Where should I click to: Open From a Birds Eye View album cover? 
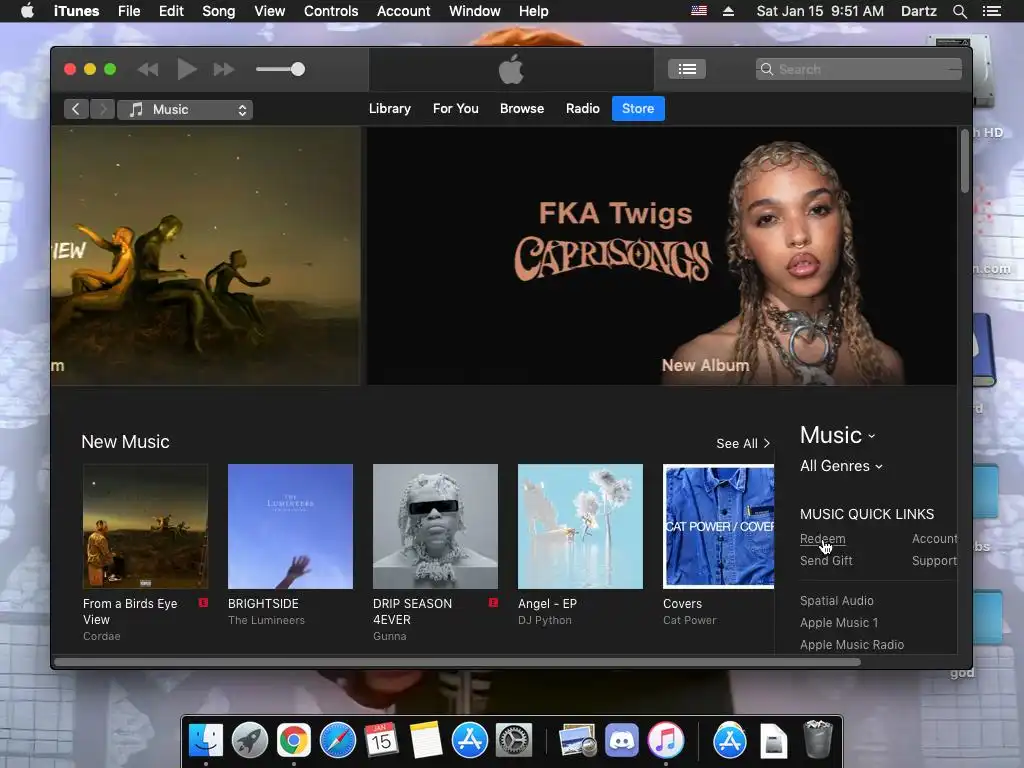(x=146, y=526)
